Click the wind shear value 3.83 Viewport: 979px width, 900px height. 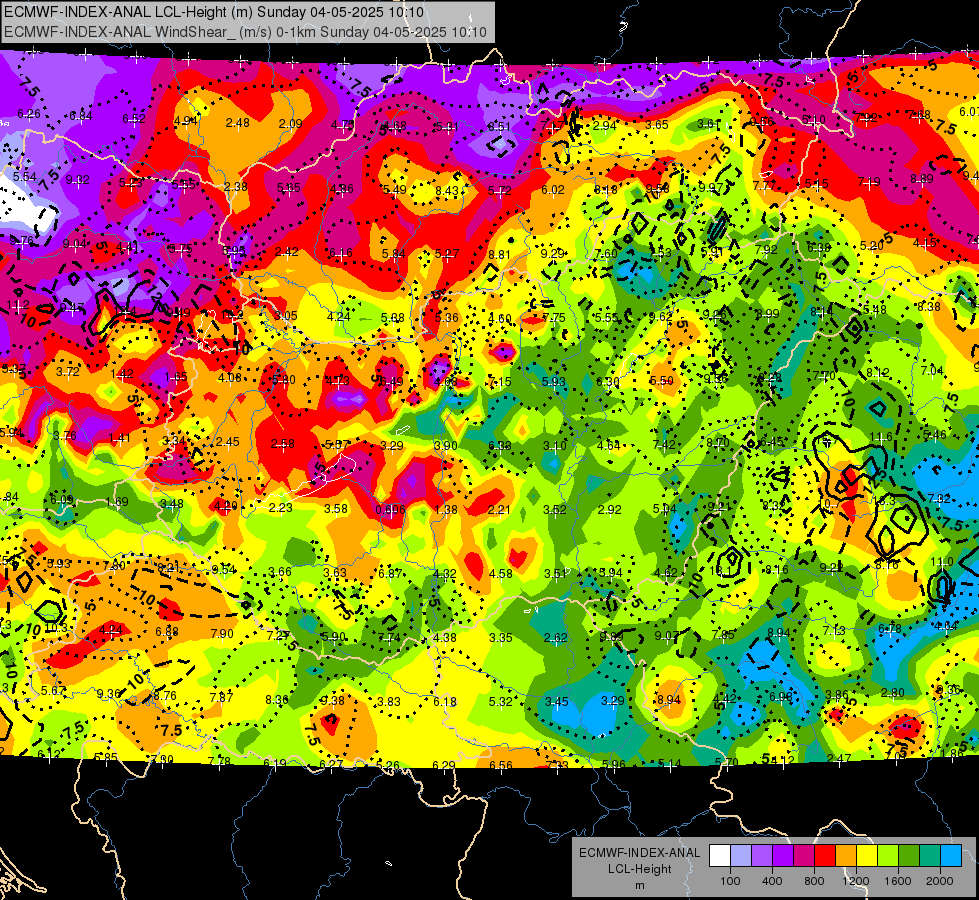pos(389,701)
